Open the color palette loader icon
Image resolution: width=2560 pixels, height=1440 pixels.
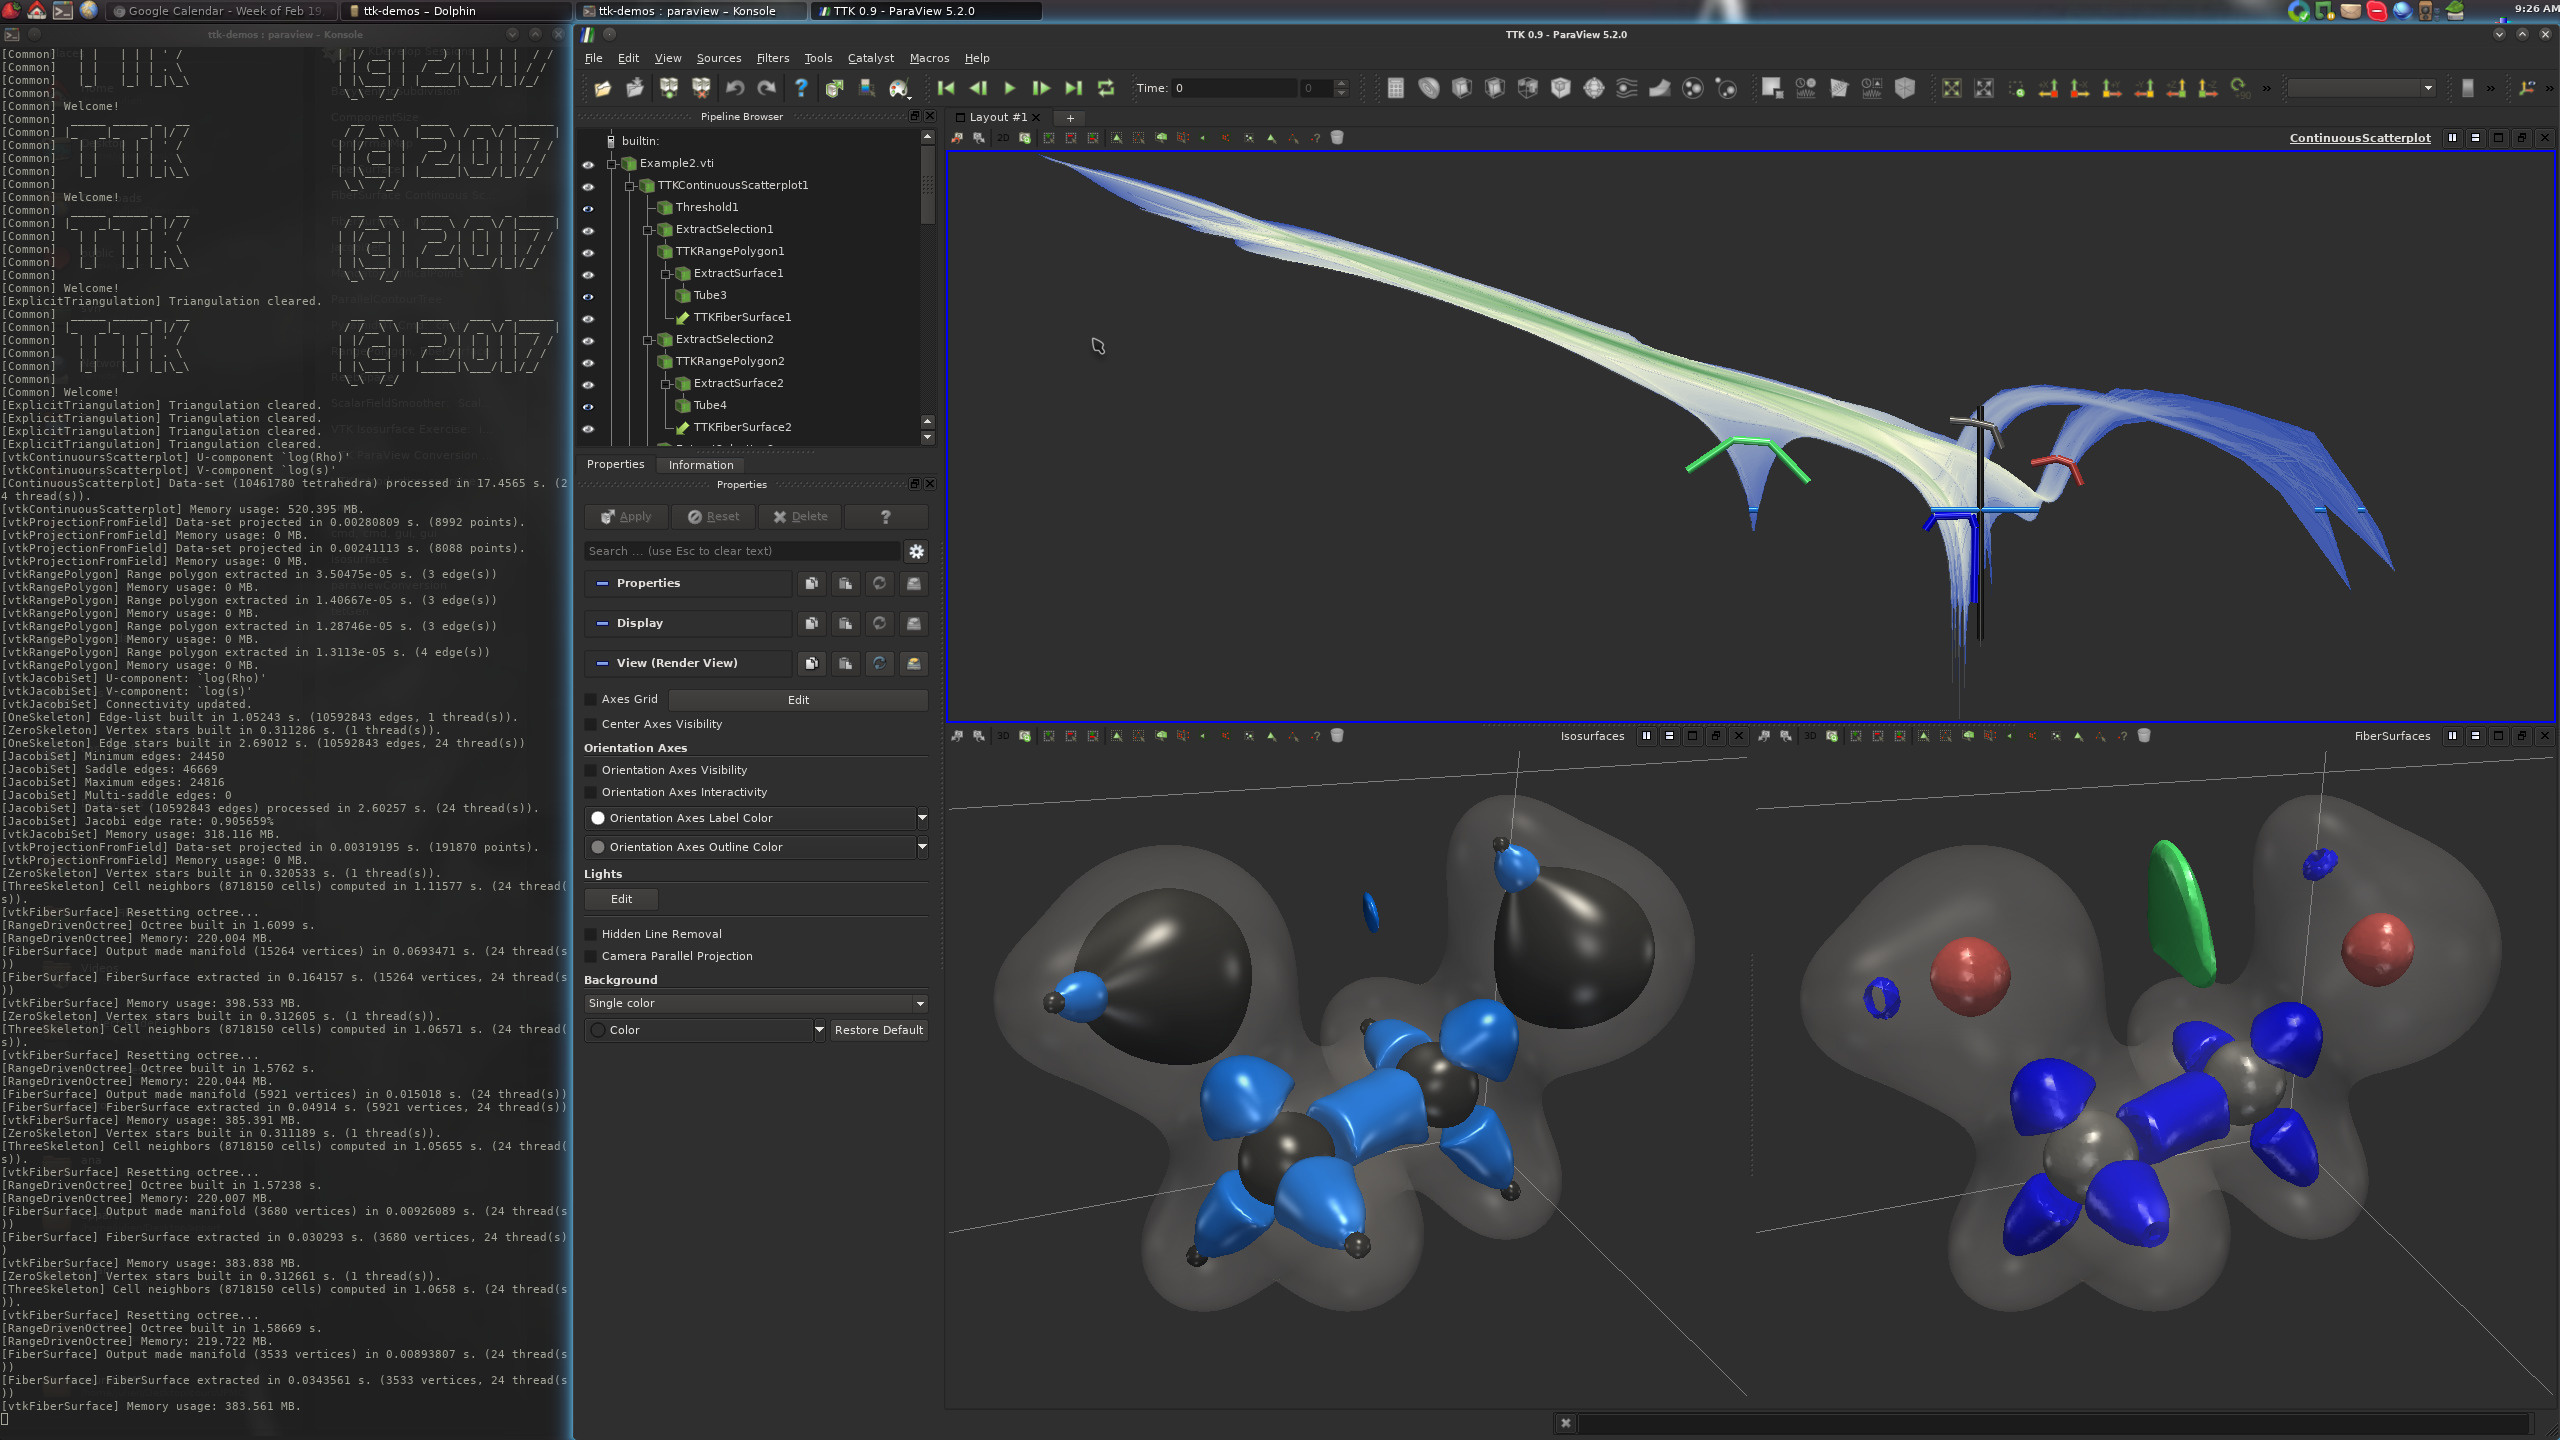pyautogui.click(x=899, y=88)
